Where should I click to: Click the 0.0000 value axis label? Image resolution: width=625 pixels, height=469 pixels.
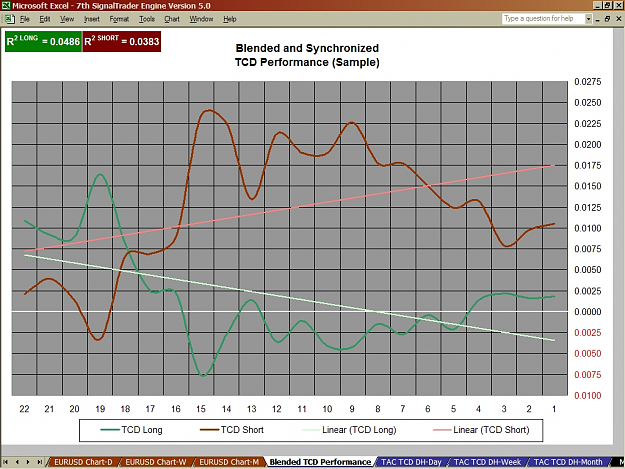click(588, 312)
